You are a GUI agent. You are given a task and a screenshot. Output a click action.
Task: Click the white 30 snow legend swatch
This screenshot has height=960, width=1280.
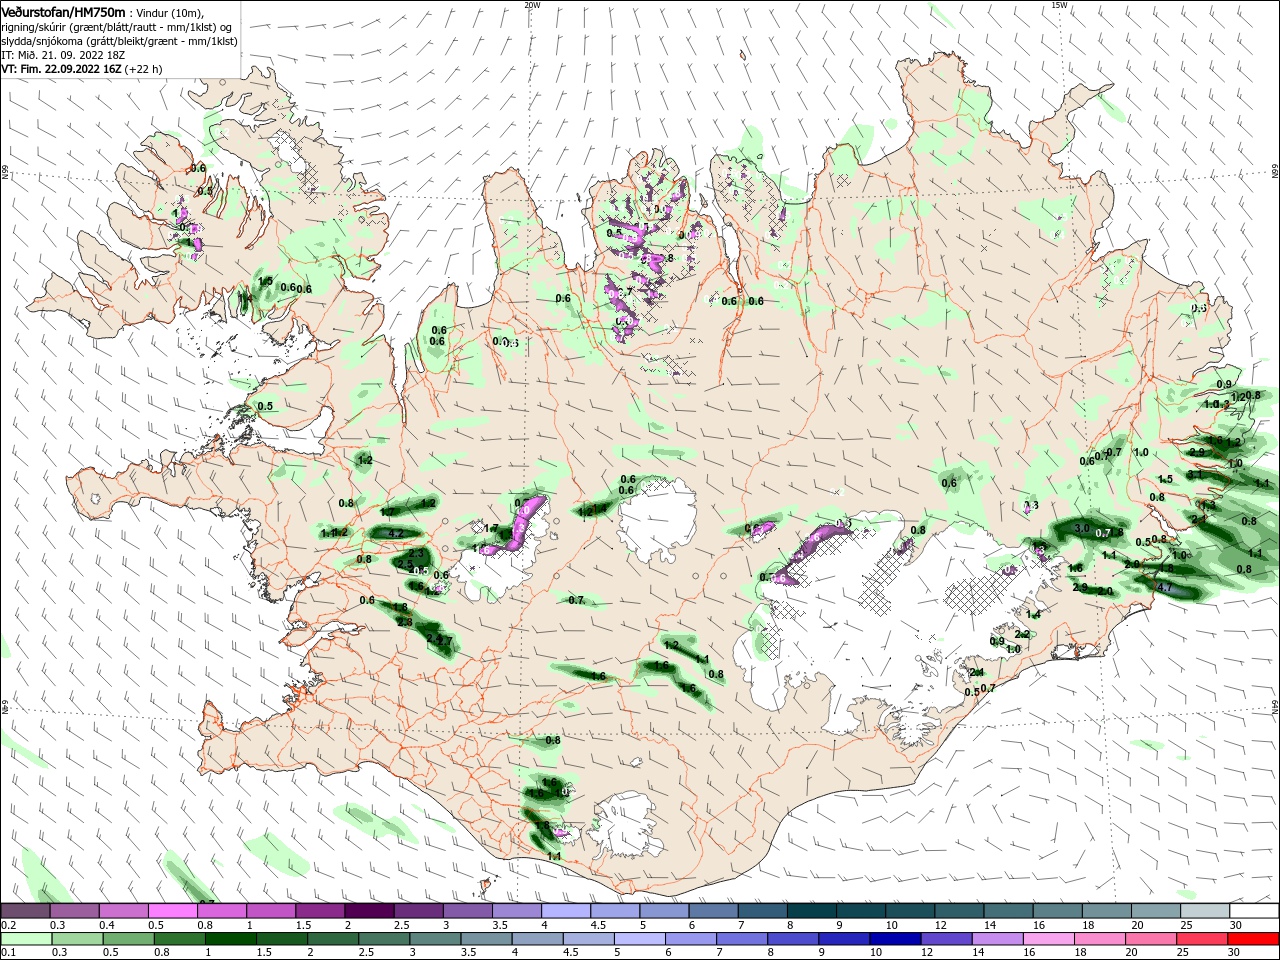coord(1254,911)
